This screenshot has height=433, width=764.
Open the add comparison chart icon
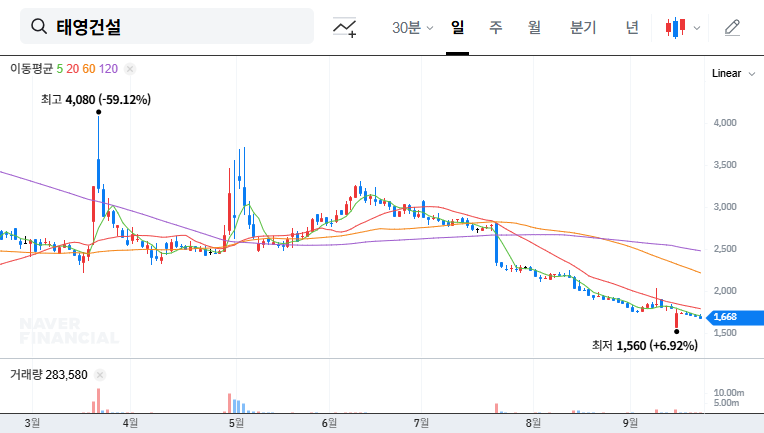pyautogui.click(x=345, y=27)
